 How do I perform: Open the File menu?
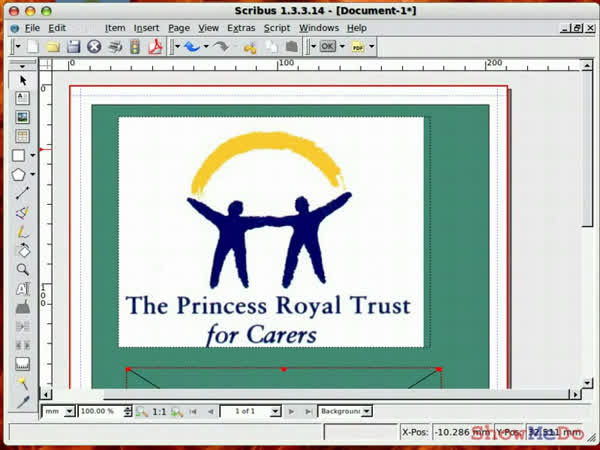[x=32, y=28]
